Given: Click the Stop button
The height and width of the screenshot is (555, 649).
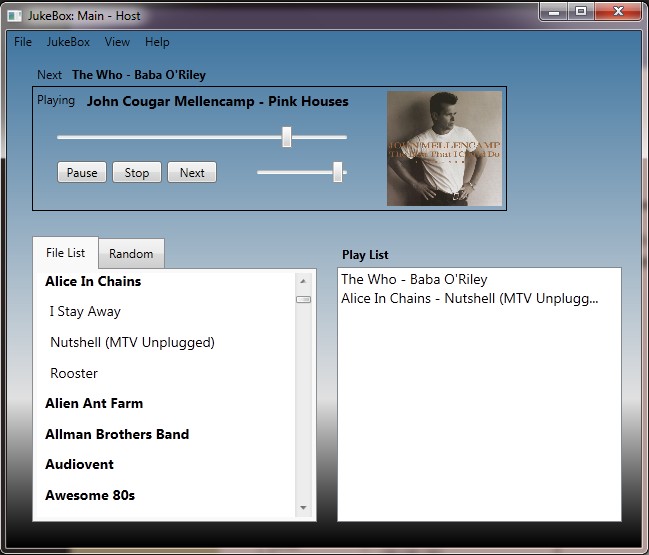Looking at the screenshot, I should tap(137, 172).
